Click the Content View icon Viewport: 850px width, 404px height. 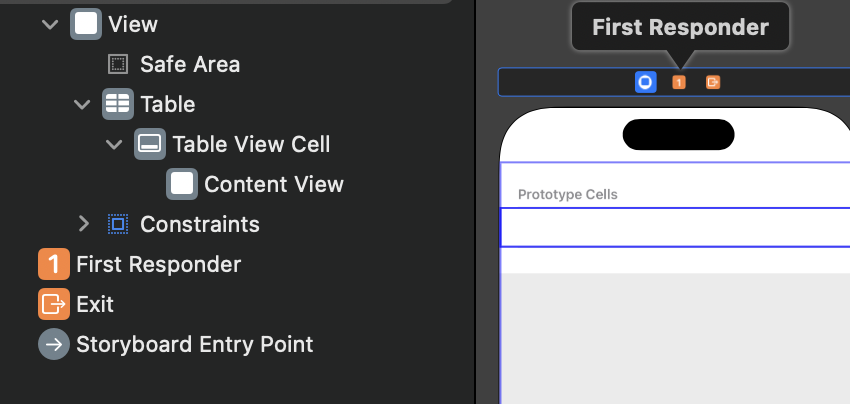click(x=182, y=184)
